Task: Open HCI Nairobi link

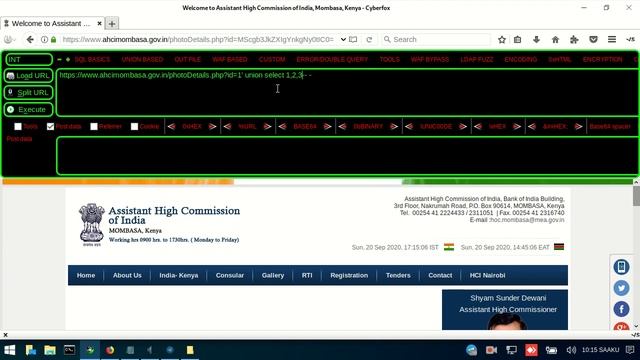Action: tap(487, 276)
